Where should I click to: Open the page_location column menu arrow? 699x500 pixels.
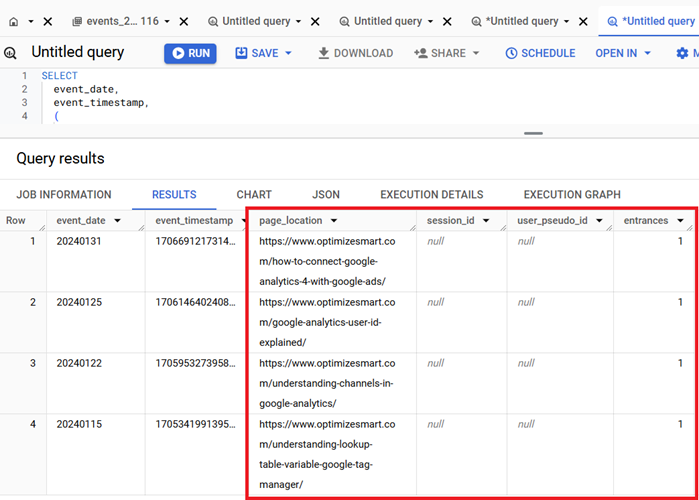coord(334,221)
